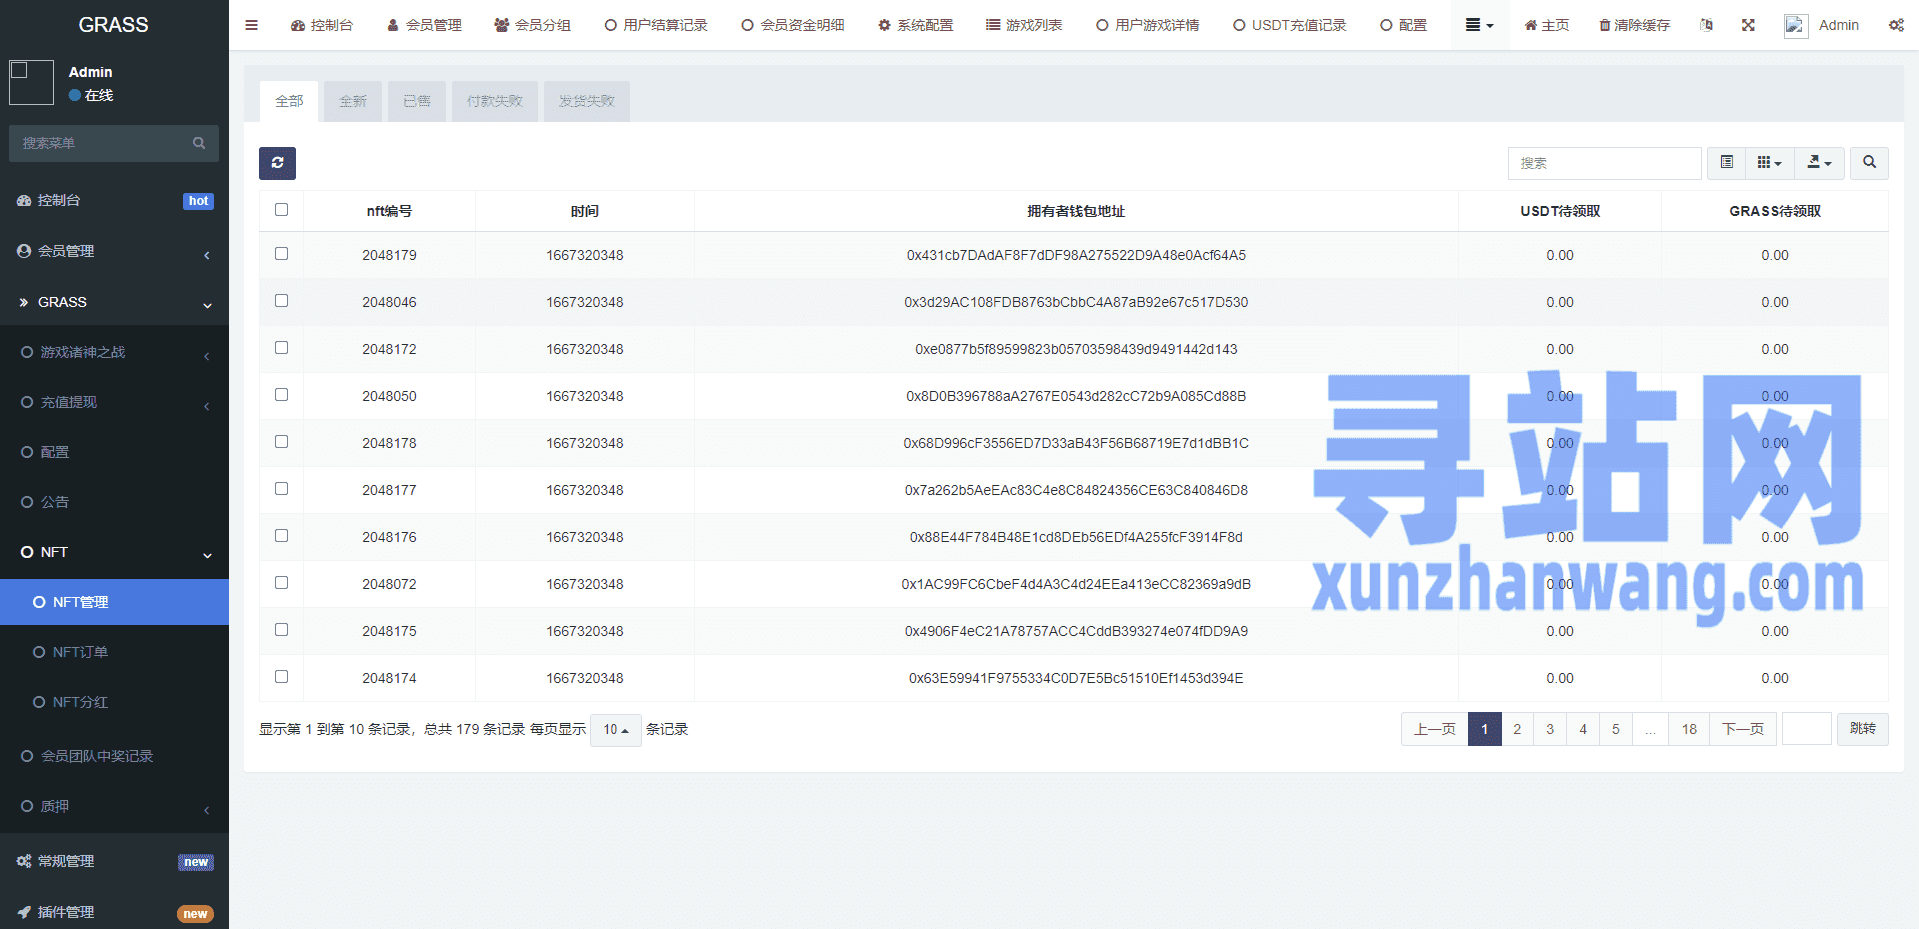Open the export data dropdown
The height and width of the screenshot is (929, 1919).
[1819, 162]
